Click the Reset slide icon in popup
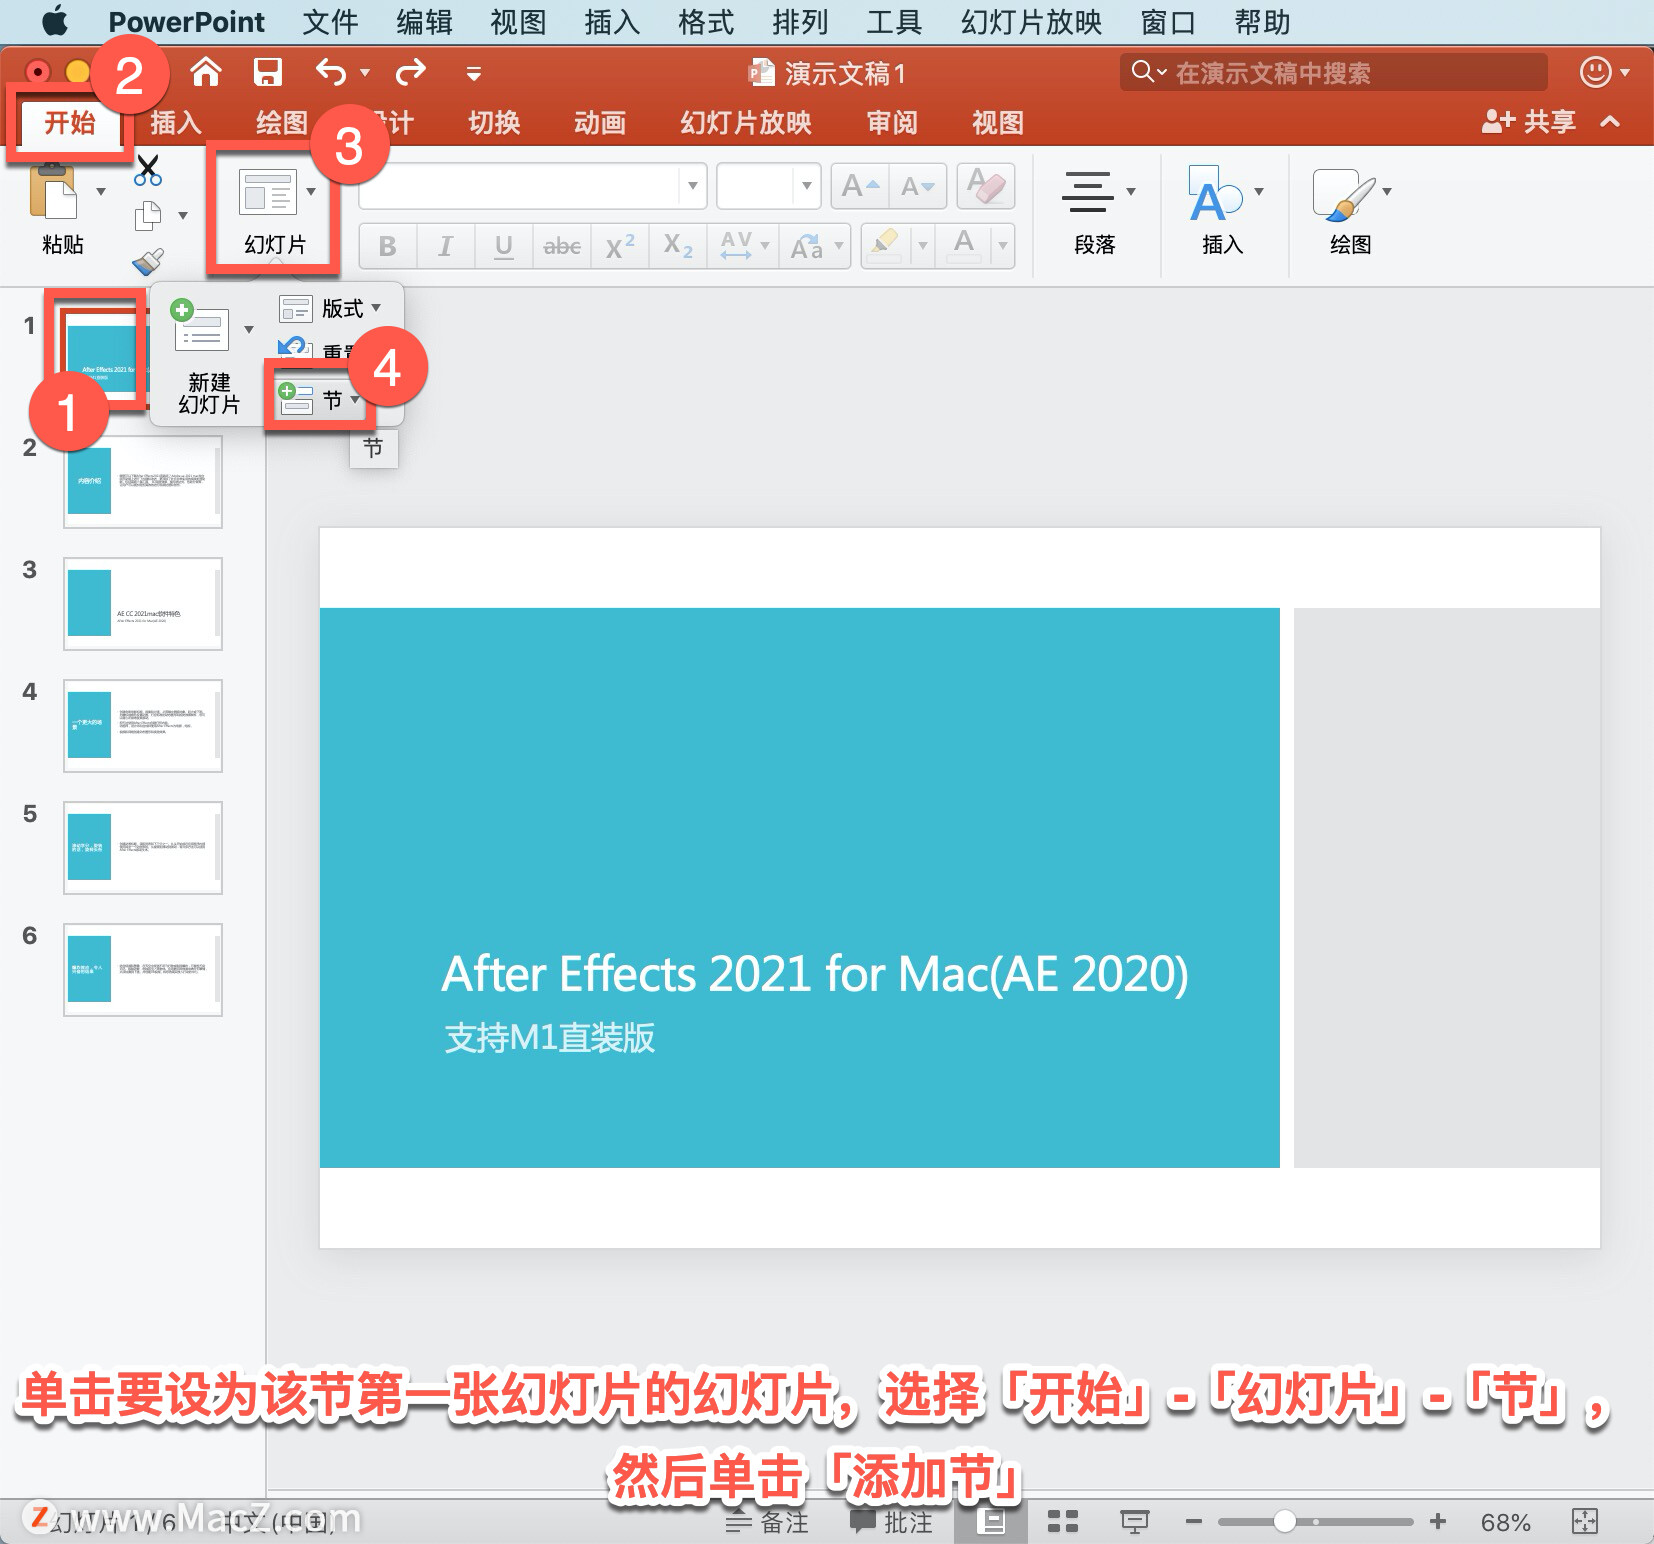The height and width of the screenshot is (1544, 1654). tap(294, 349)
